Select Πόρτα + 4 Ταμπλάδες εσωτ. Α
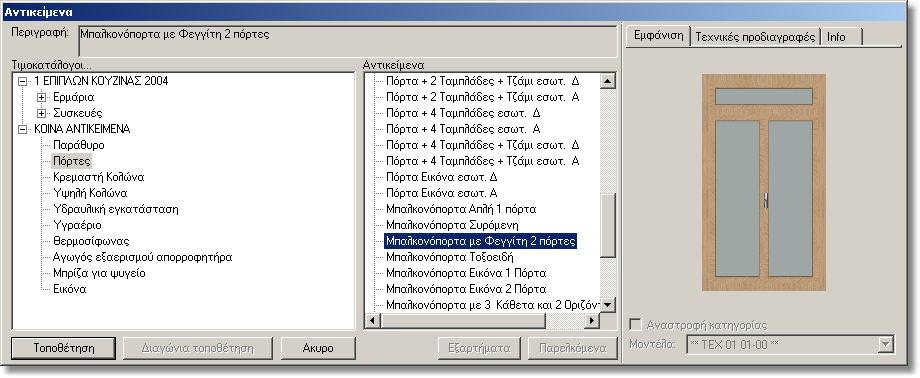Screen dimensions: 920x378 [463, 129]
